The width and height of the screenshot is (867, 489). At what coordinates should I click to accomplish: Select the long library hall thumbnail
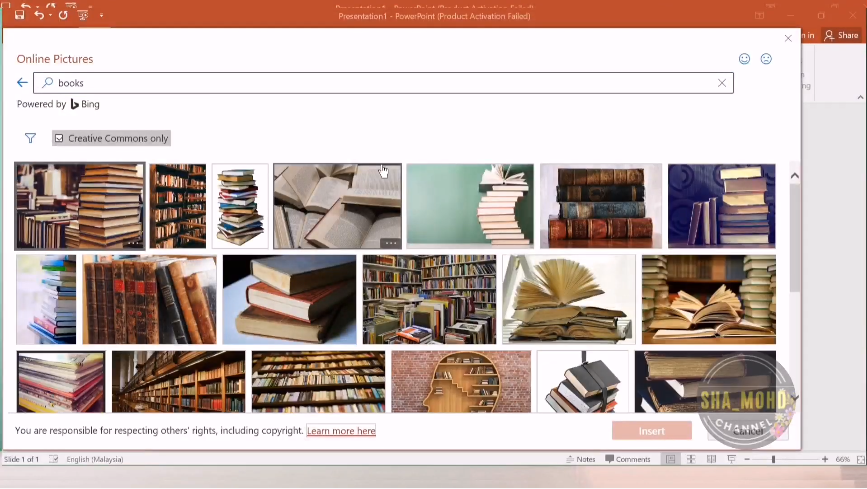coord(179,382)
